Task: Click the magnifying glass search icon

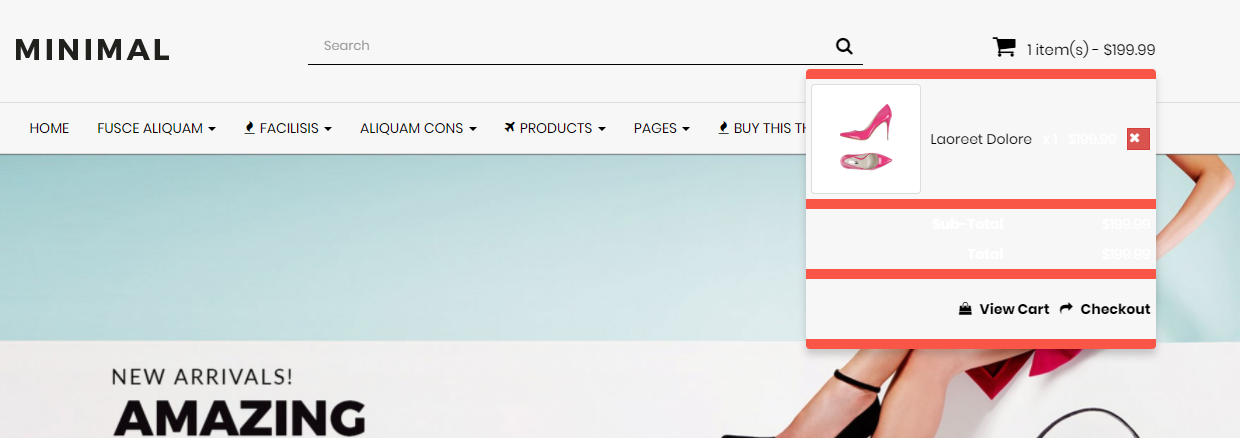Action: (844, 46)
